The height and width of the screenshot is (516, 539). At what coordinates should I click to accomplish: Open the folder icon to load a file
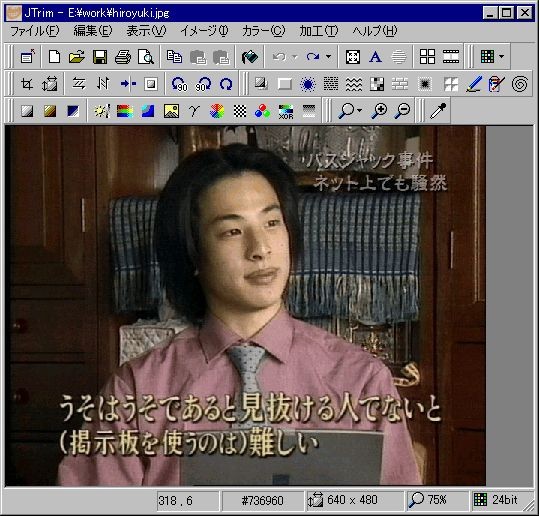[x=77, y=57]
